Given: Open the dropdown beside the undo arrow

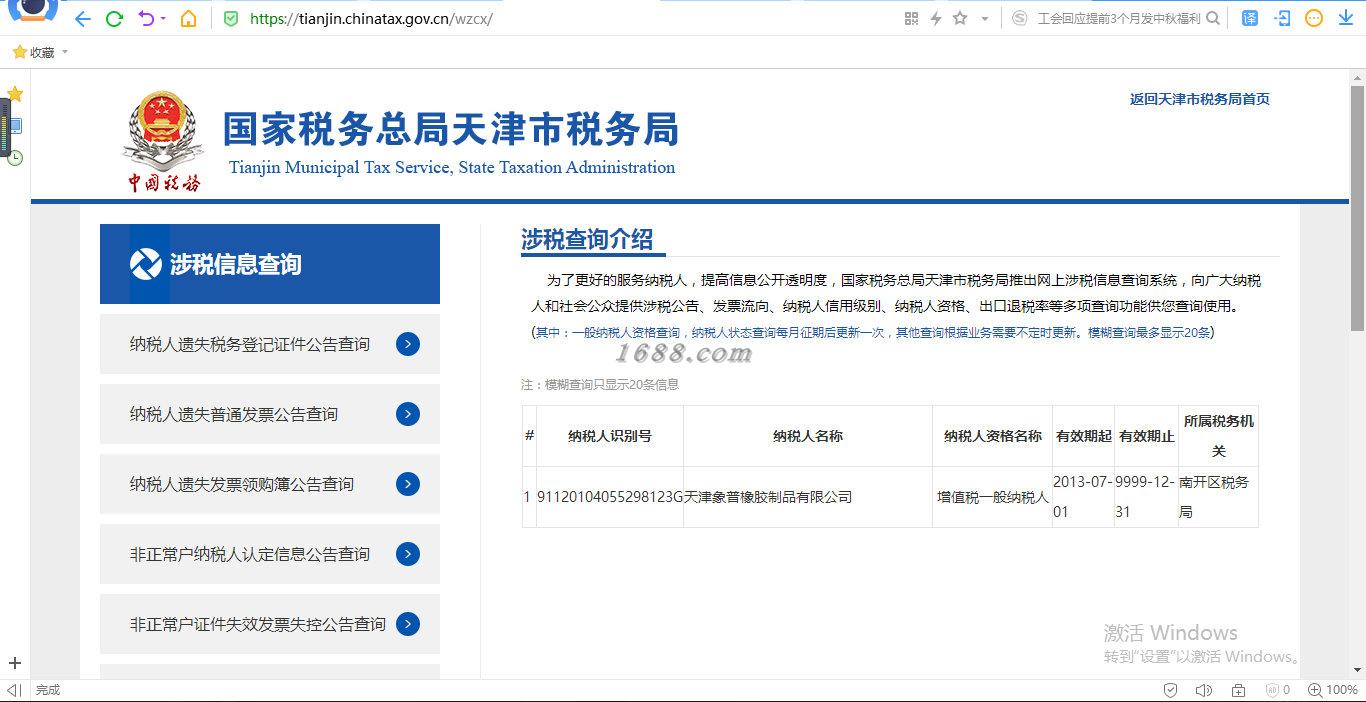Looking at the screenshot, I should pyautogui.click(x=163, y=19).
